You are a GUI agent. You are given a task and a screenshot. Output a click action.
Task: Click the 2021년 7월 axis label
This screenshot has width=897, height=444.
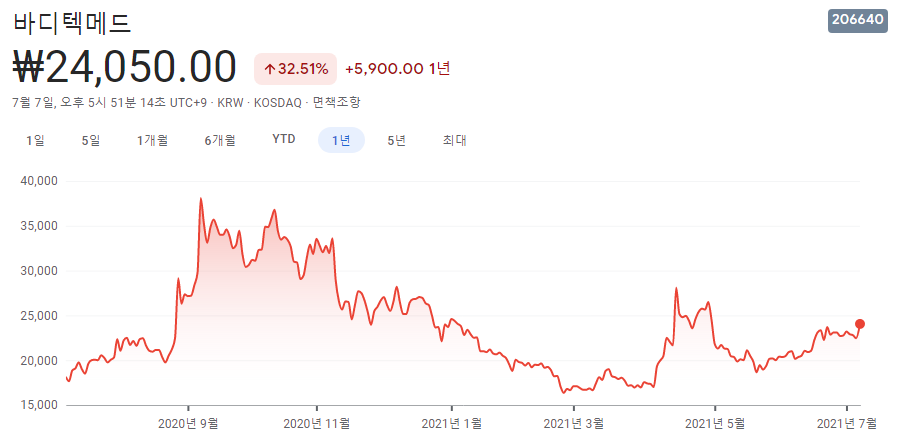(x=847, y=424)
